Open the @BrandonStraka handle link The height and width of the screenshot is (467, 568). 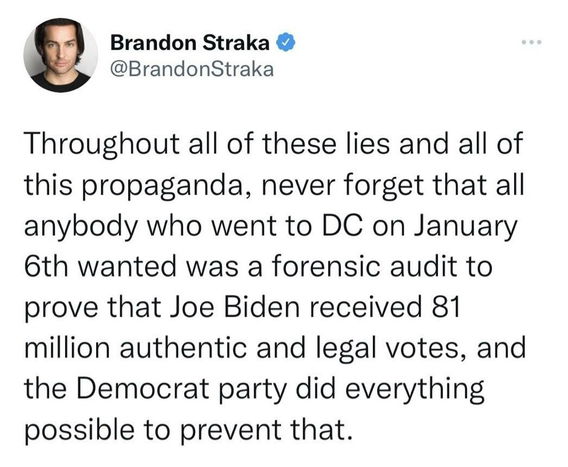point(192,69)
